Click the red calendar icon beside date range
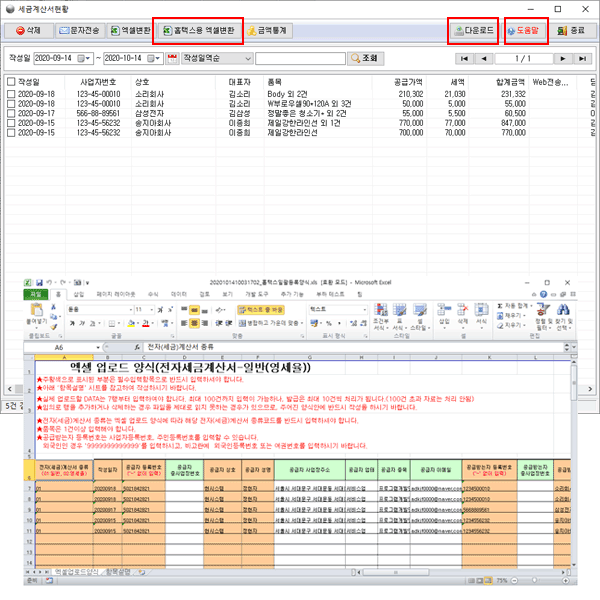Image resolution: width=600 pixels, height=600 pixels. (x=173, y=59)
